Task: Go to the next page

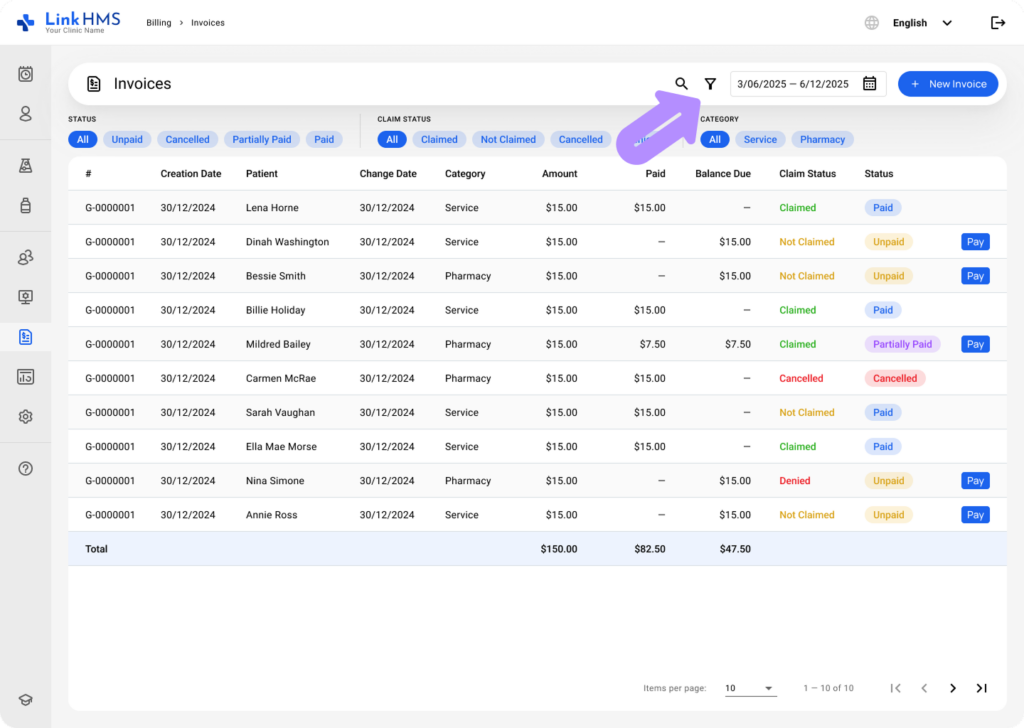Action: 953,688
